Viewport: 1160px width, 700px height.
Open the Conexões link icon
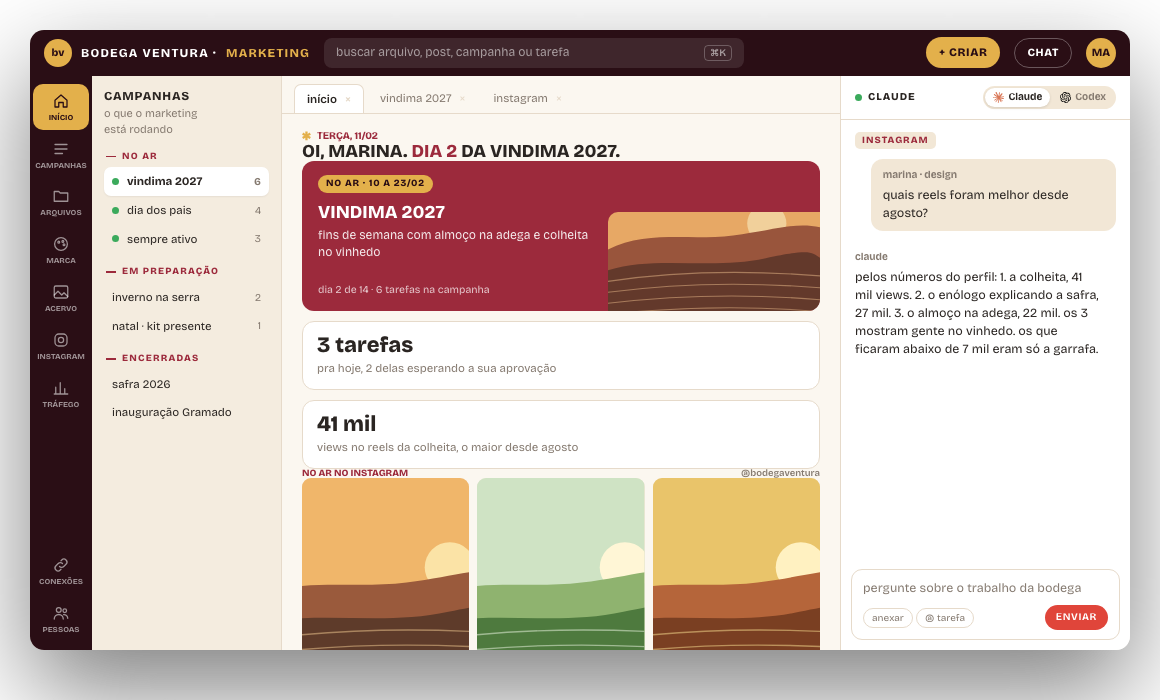coord(61,571)
